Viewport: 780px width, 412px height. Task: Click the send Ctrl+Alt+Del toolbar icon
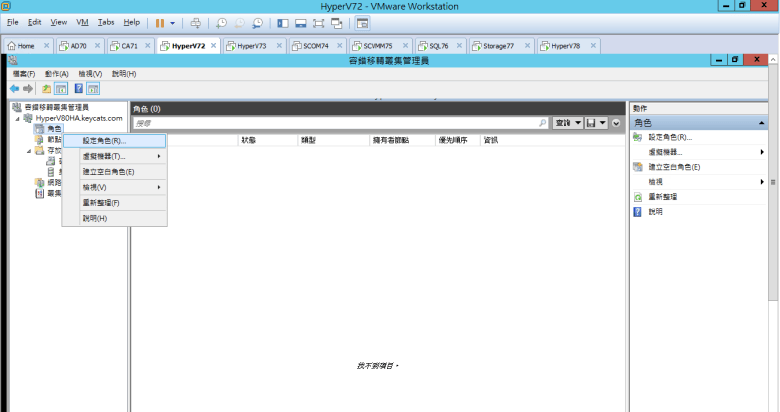[195, 22]
